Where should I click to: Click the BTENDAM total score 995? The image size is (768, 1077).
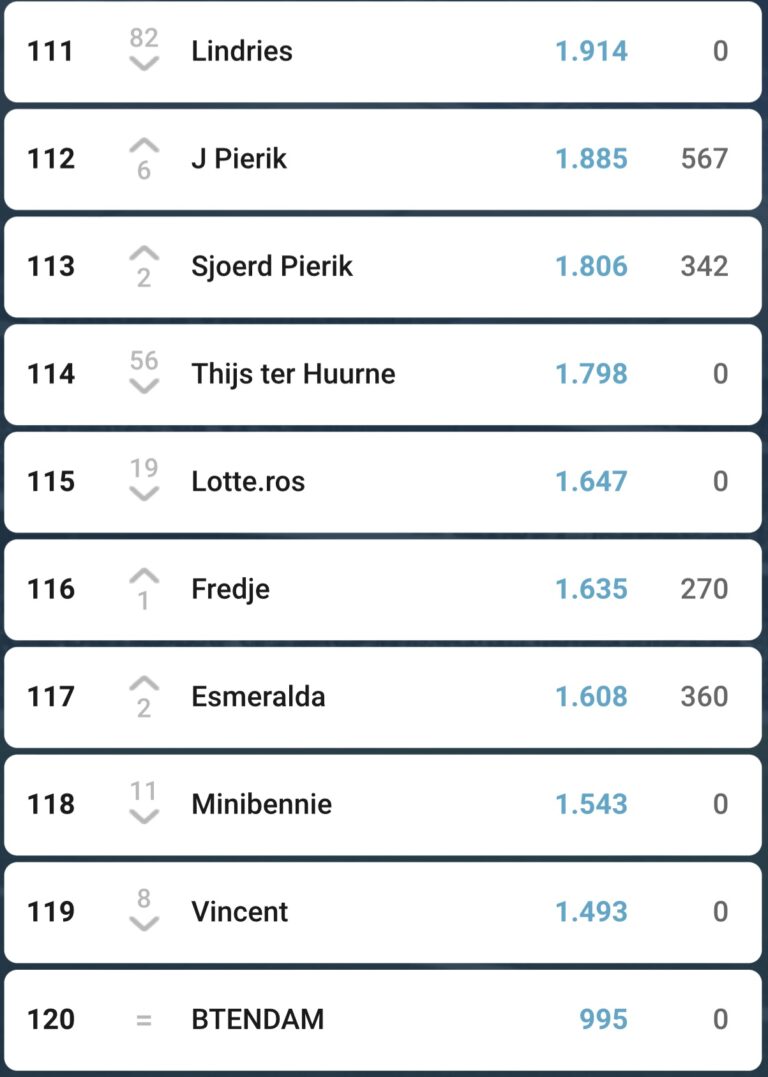603,1019
